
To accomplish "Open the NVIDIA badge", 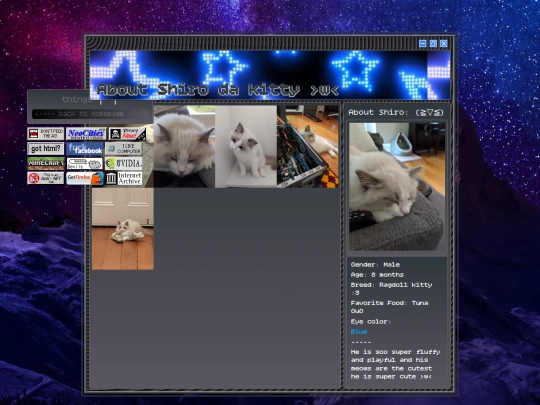I will (124, 164).
